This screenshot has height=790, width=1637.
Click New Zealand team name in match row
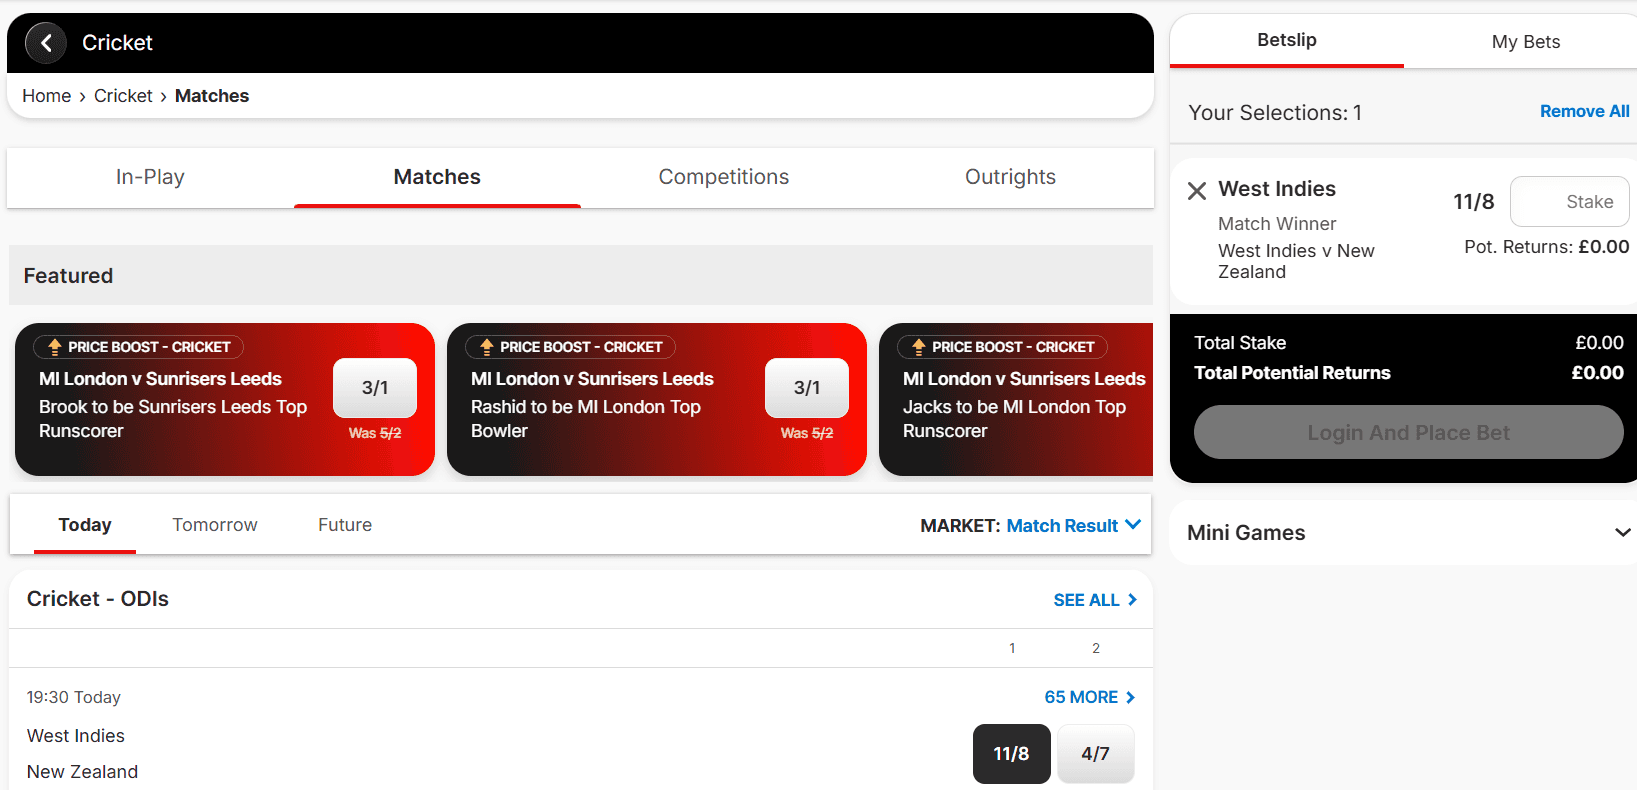coord(82,772)
